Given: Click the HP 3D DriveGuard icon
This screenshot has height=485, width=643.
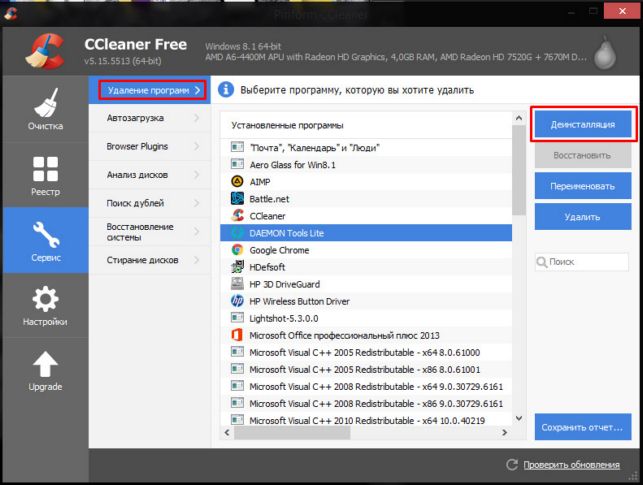Looking at the screenshot, I should coord(237,284).
